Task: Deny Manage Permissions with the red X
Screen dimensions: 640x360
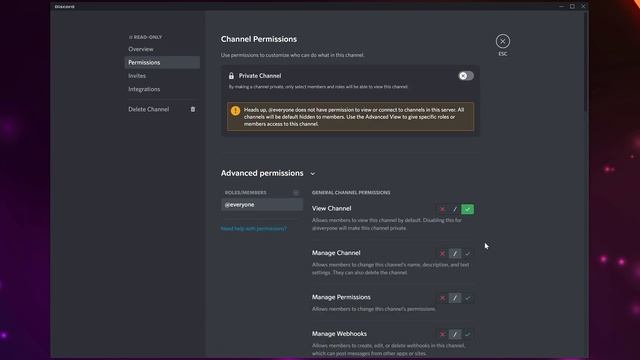Action: tap(442, 298)
